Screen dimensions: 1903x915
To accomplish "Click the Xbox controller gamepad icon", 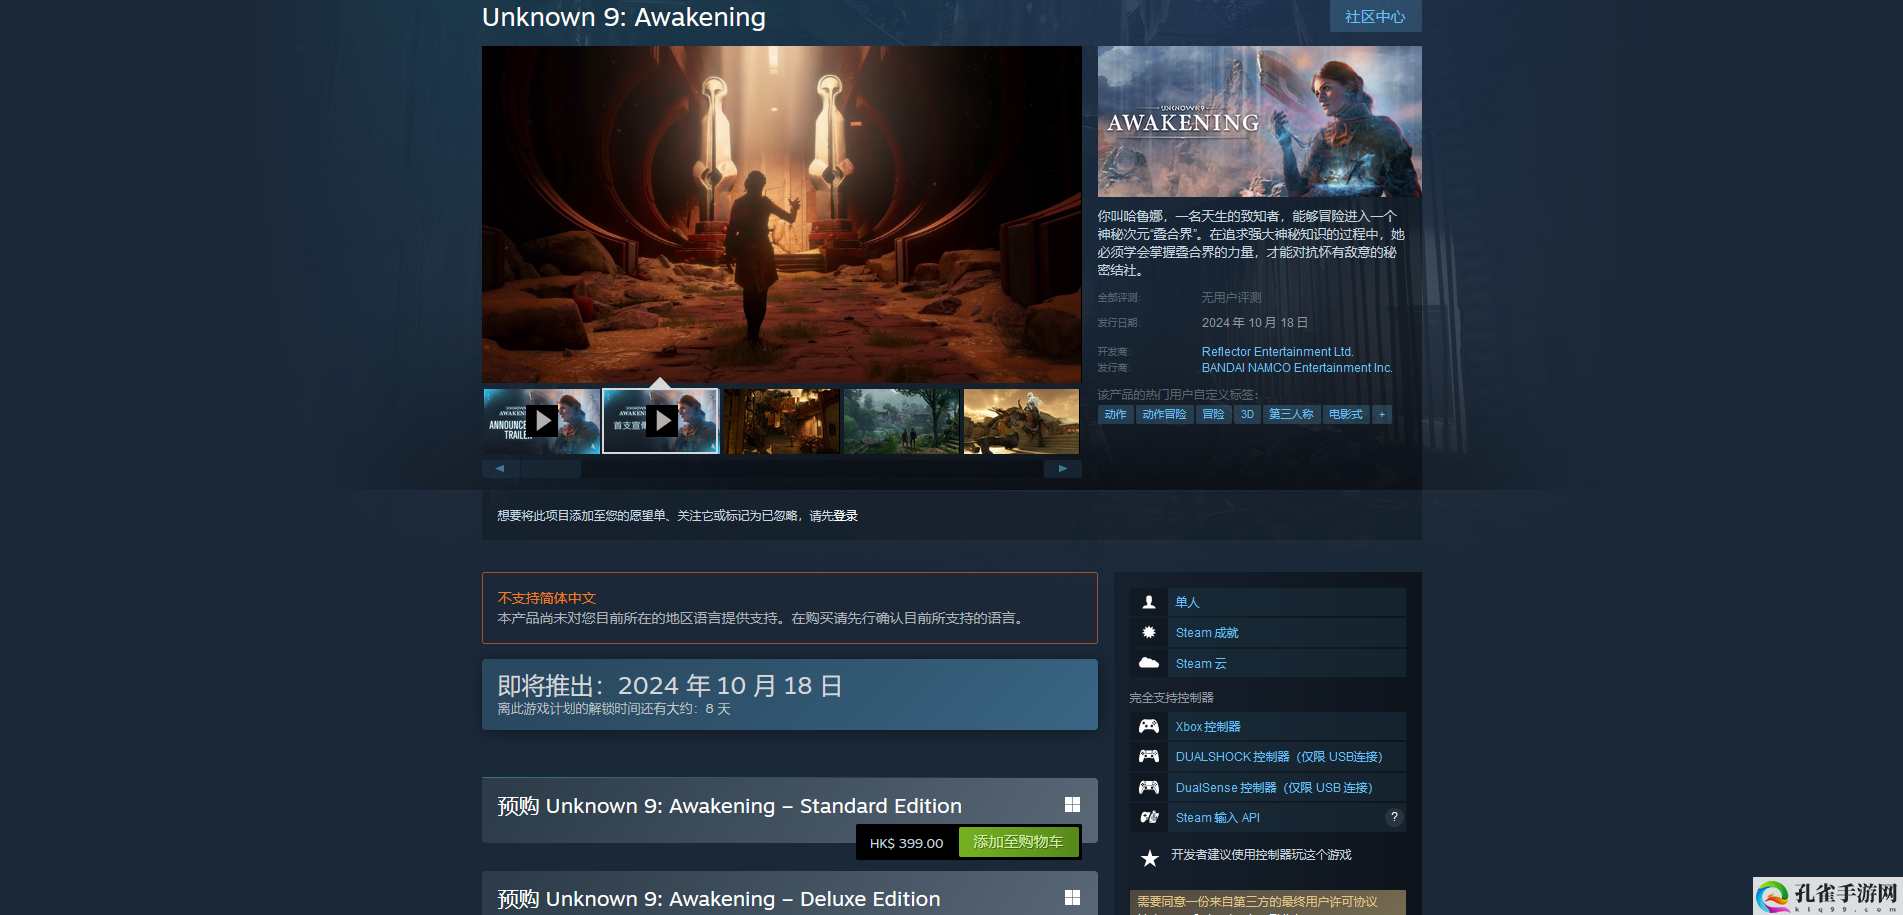I will point(1149,726).
